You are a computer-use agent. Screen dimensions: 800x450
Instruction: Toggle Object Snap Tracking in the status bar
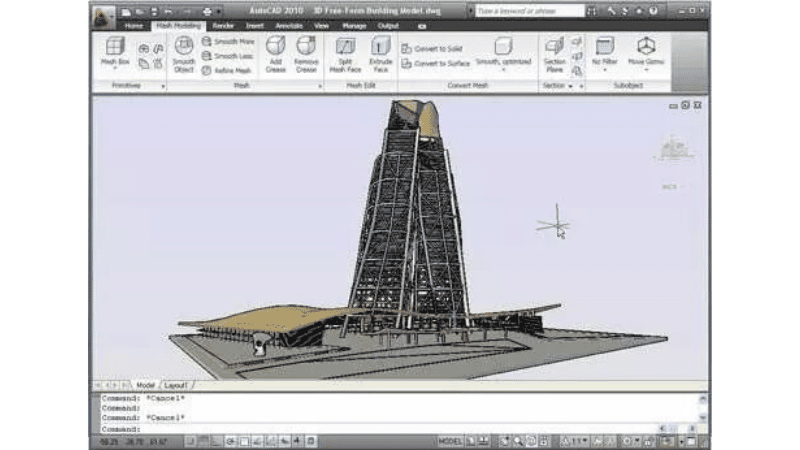(258, 441)
